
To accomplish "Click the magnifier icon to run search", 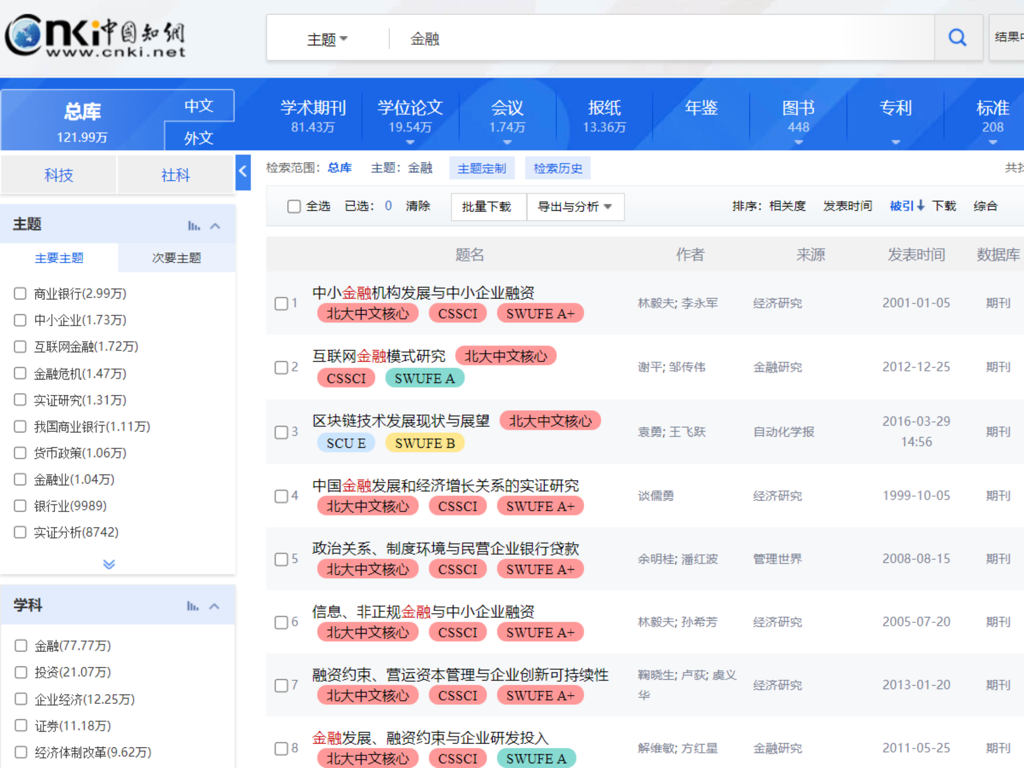I will (x=957, y=37).
